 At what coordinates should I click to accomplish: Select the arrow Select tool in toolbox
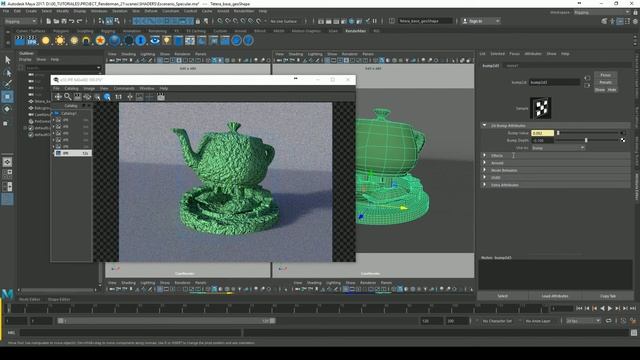[x=7, y=60]
